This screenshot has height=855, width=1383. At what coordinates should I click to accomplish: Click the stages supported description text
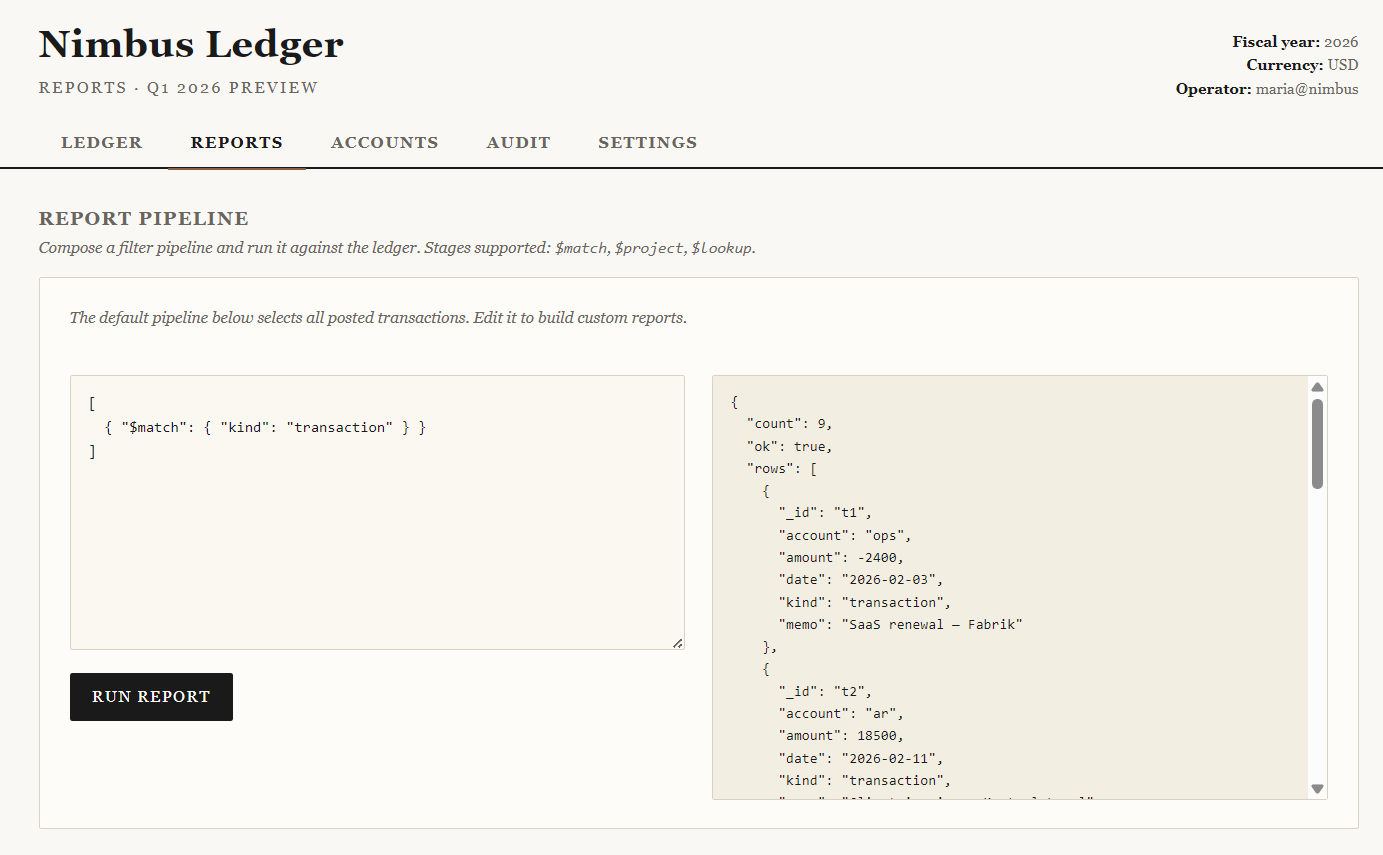397,247
